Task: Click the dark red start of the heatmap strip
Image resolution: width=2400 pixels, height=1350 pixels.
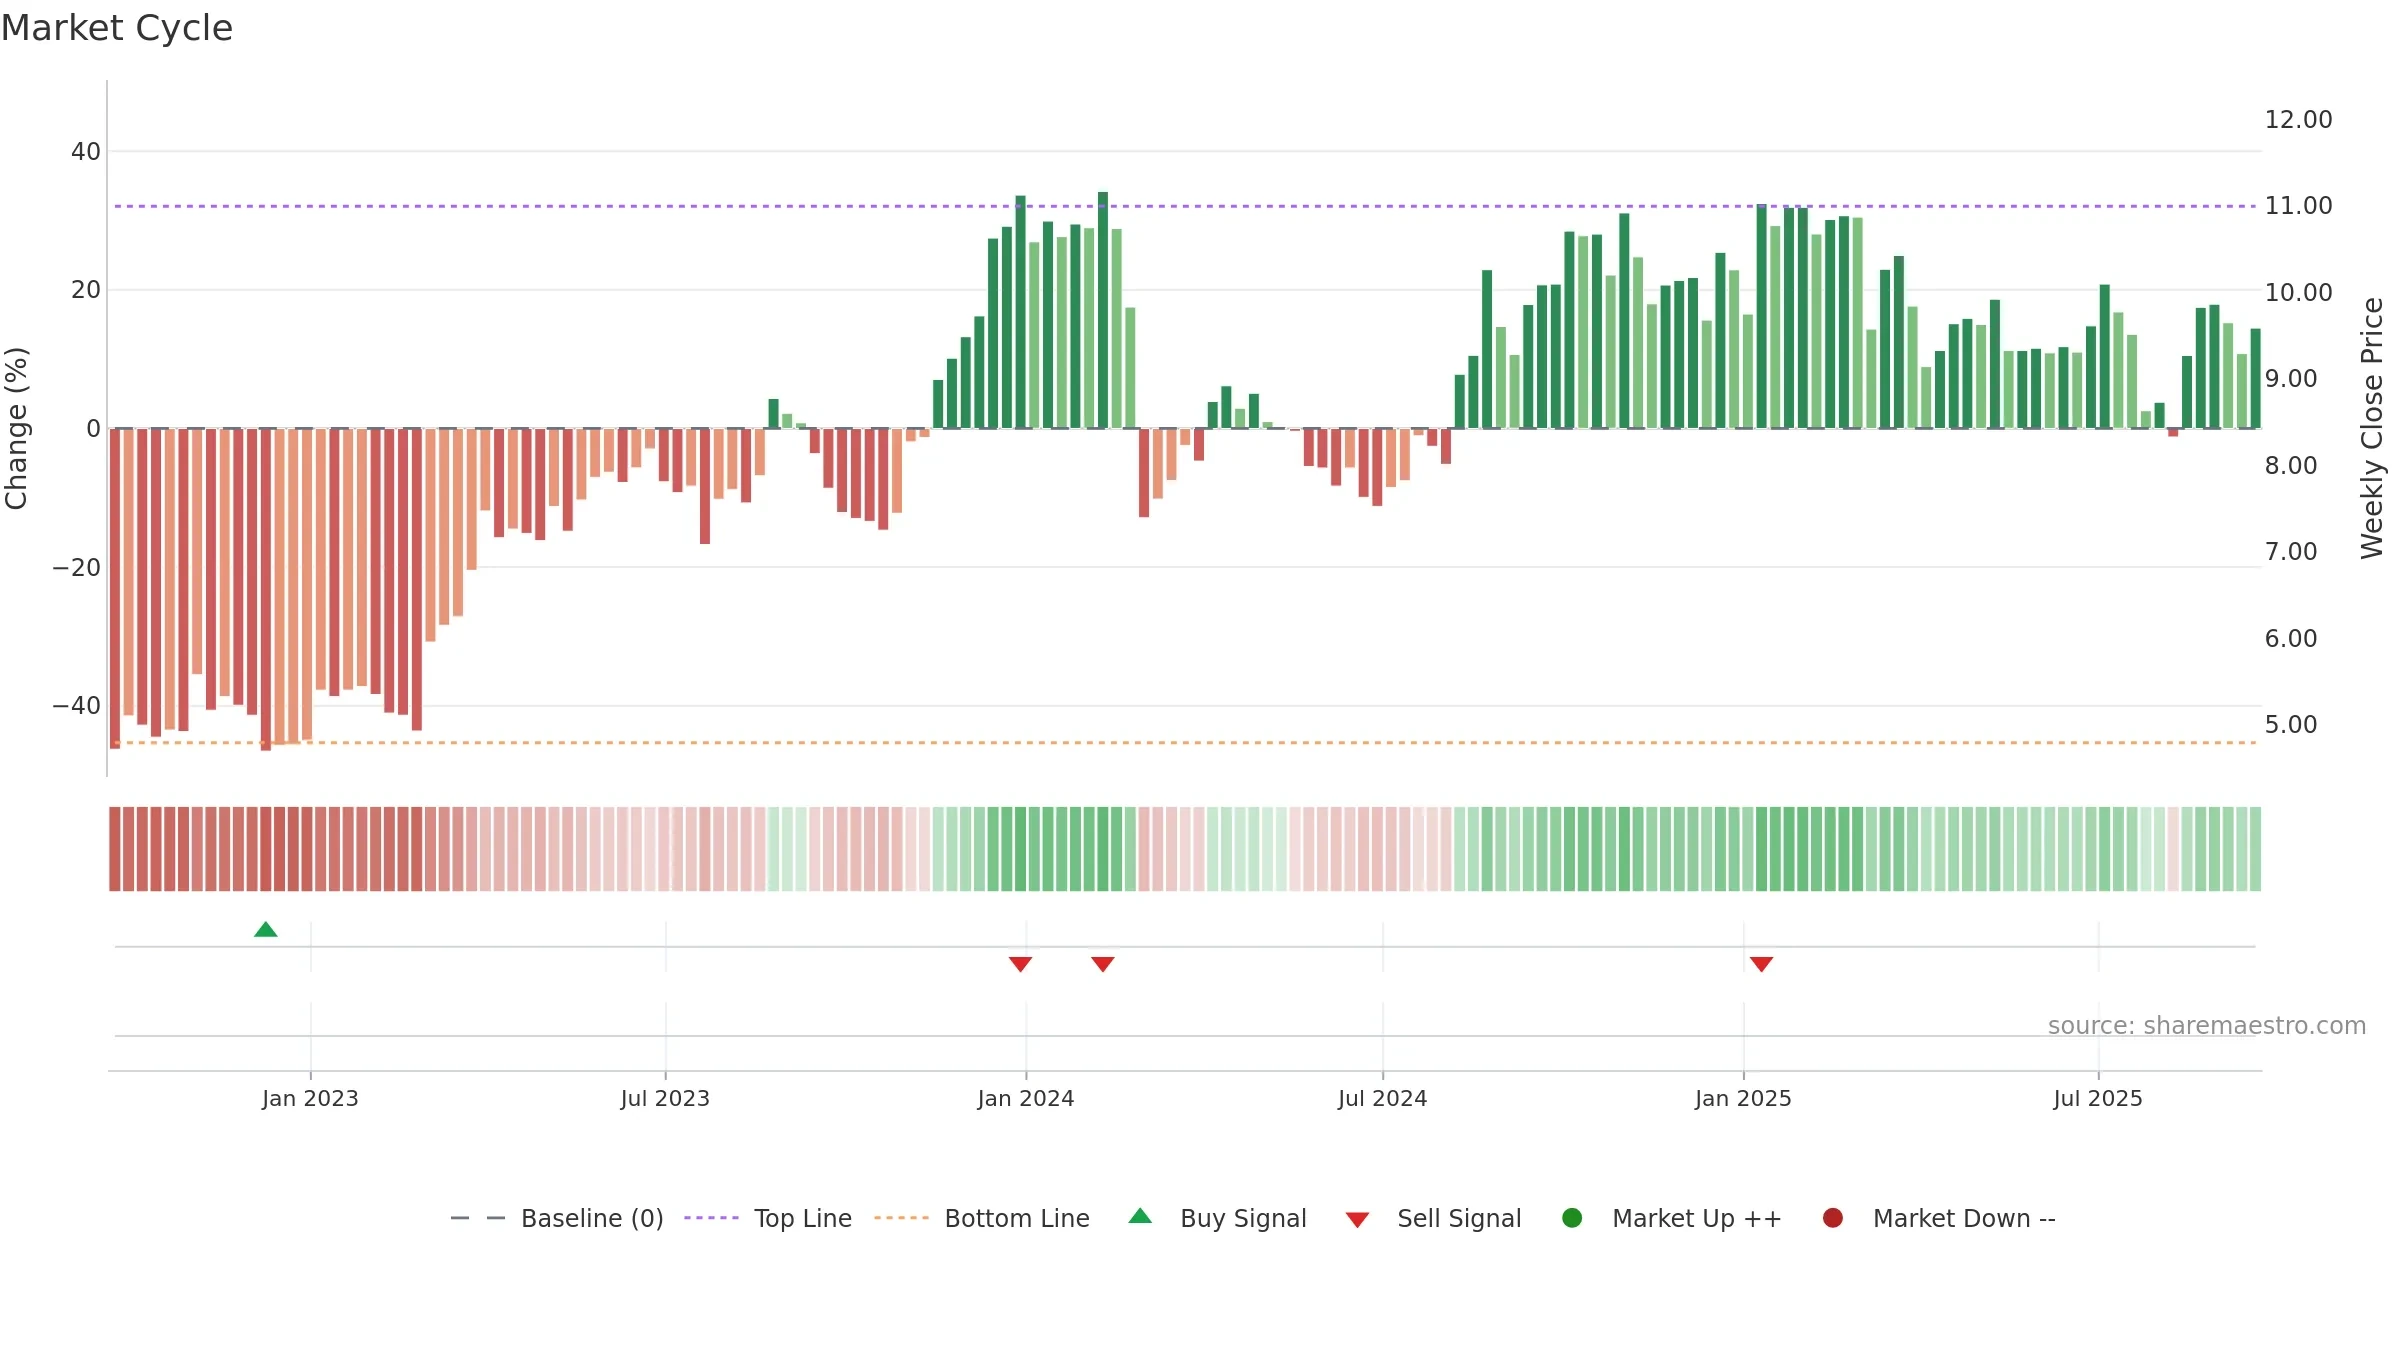Action: [115, 849]
